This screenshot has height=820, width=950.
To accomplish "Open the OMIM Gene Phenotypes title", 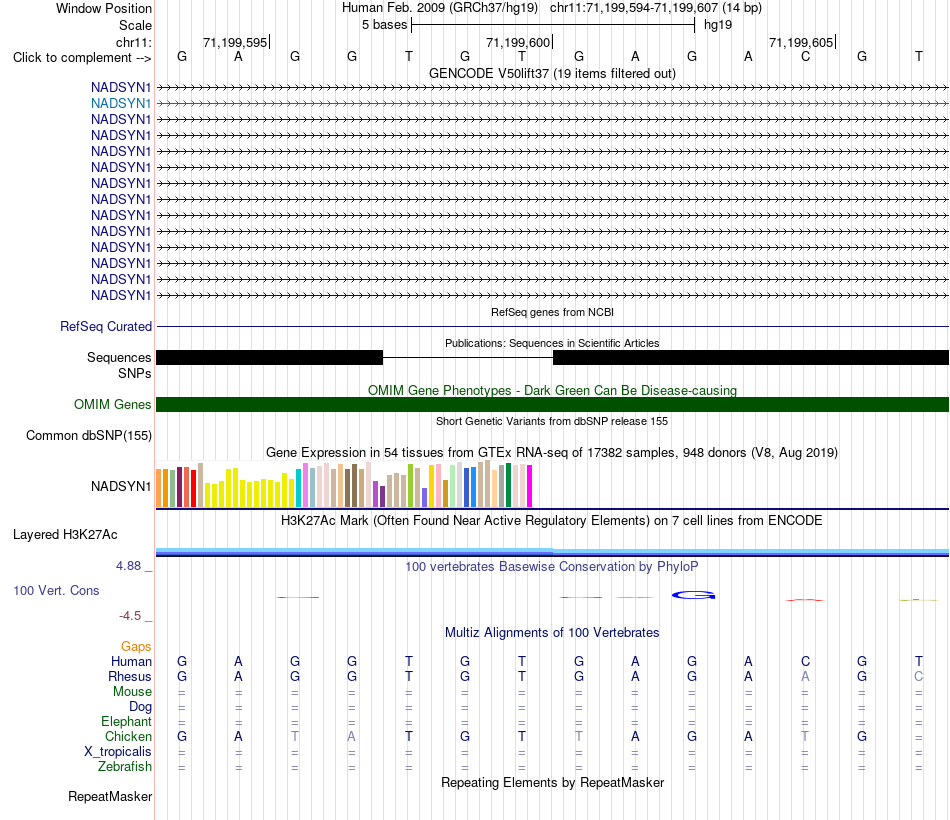I will [x=552, y=390].
